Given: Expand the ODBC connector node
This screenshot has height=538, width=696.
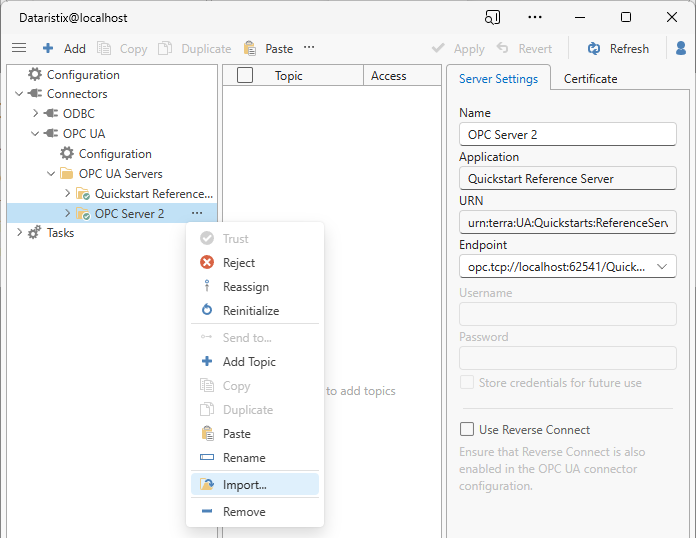Looking at the screenshot, I should (36, 114).
